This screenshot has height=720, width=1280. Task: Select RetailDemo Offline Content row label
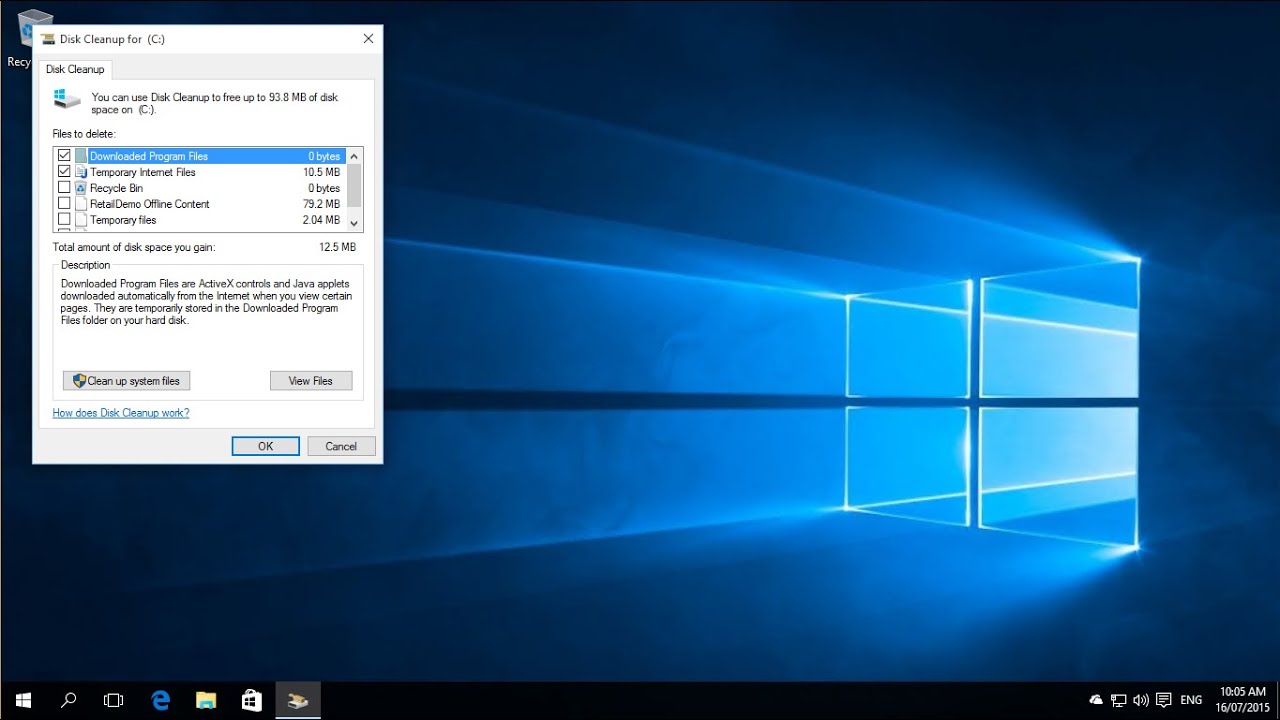[x=150, y=204]
